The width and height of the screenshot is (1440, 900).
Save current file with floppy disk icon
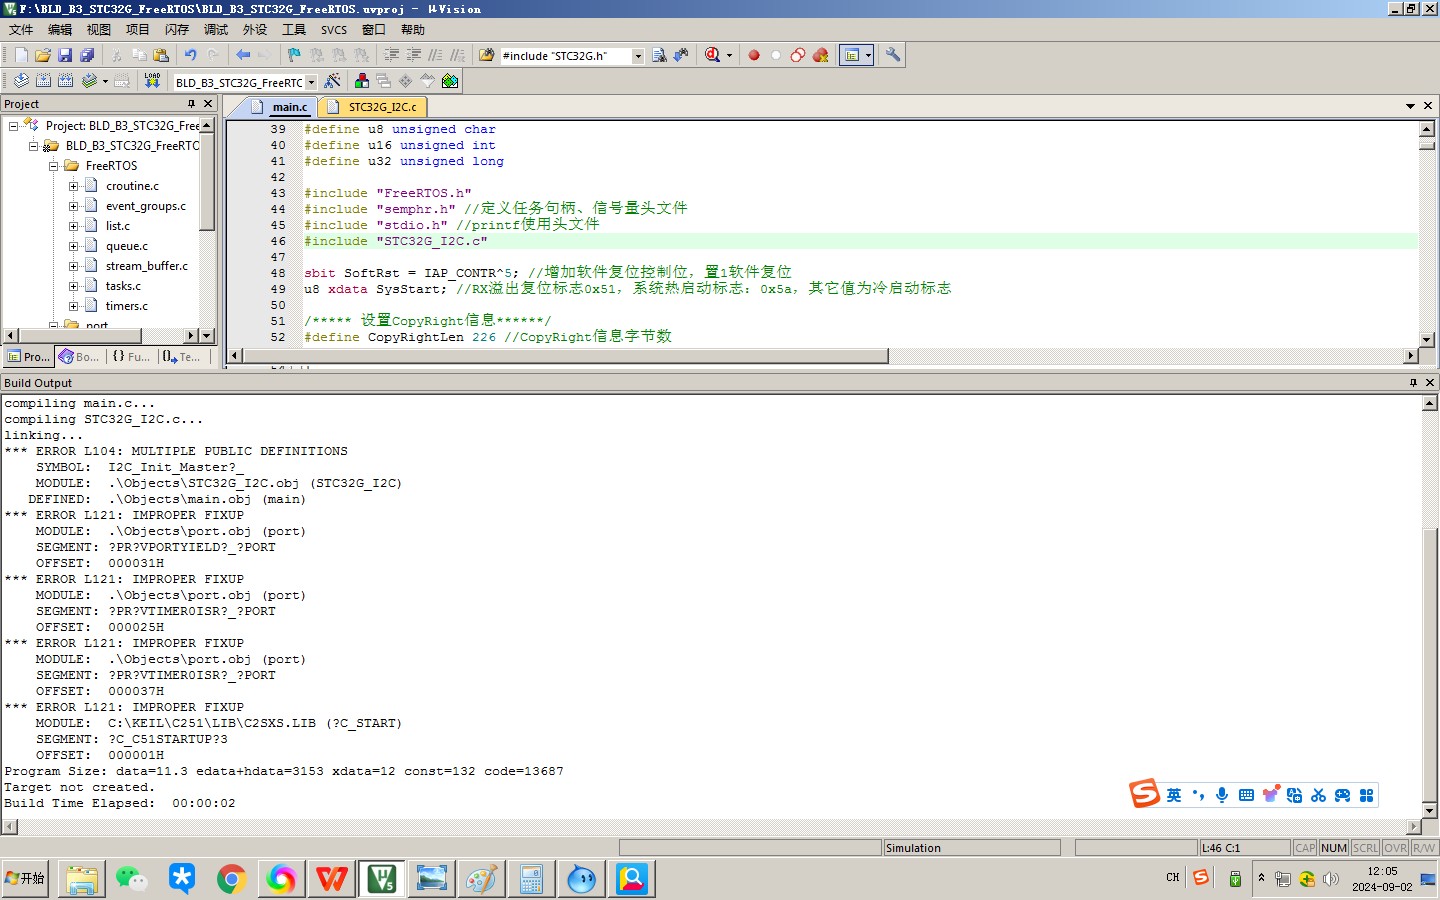click(x=65, y=56)
